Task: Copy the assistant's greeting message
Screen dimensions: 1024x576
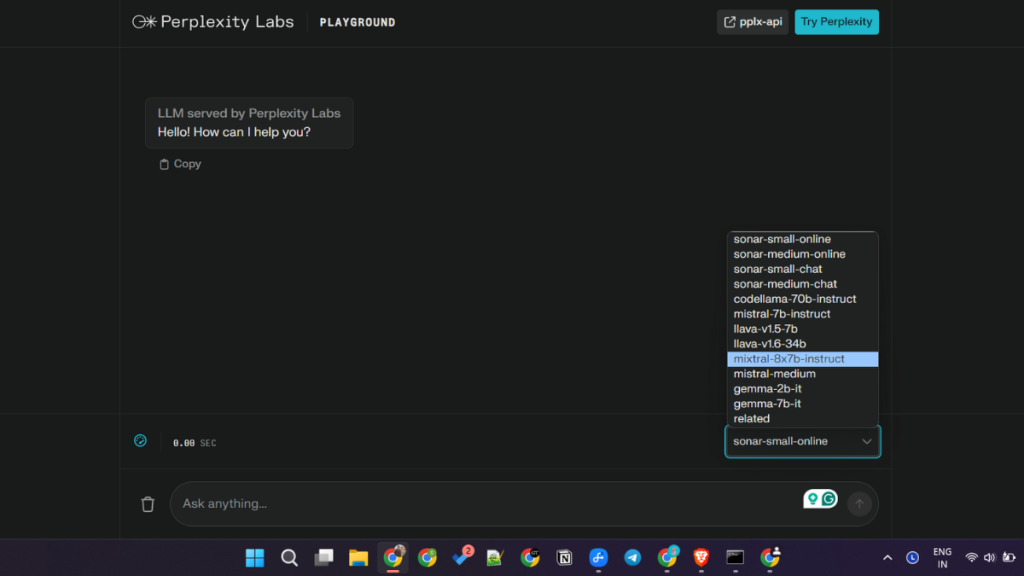Action: coord(180,164)
